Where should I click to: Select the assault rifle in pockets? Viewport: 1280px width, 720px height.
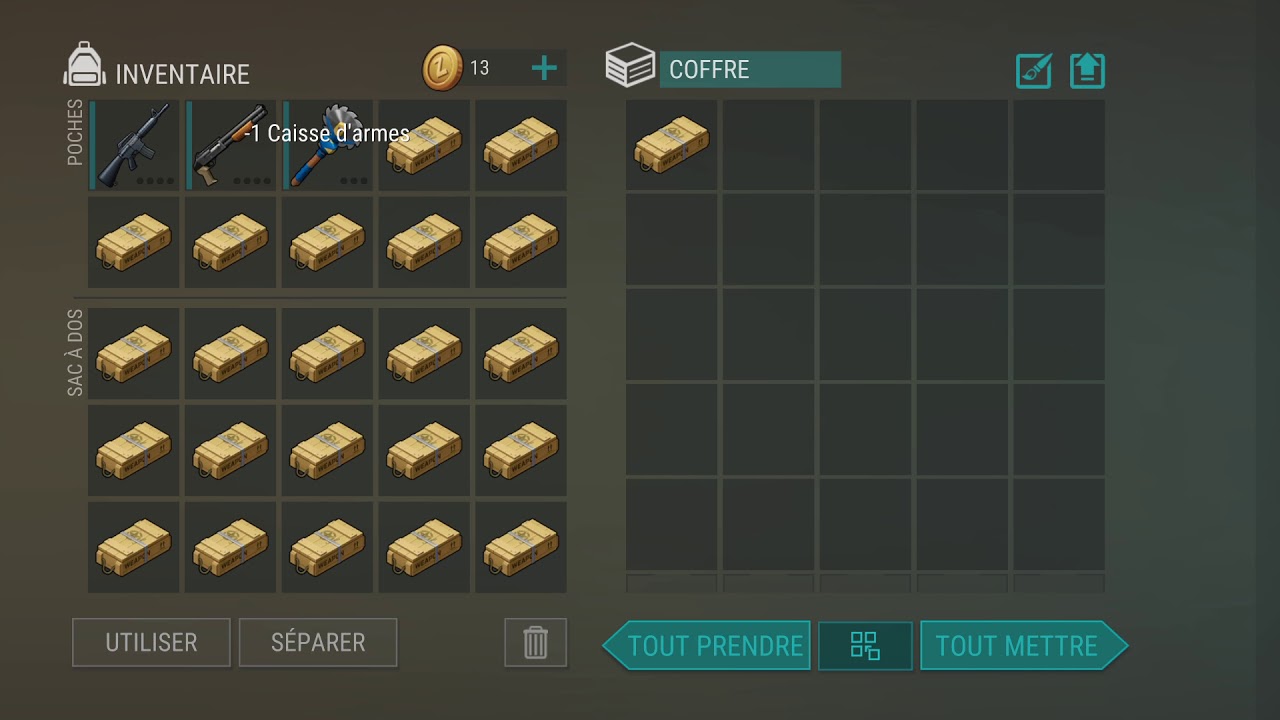click(134, 145)
